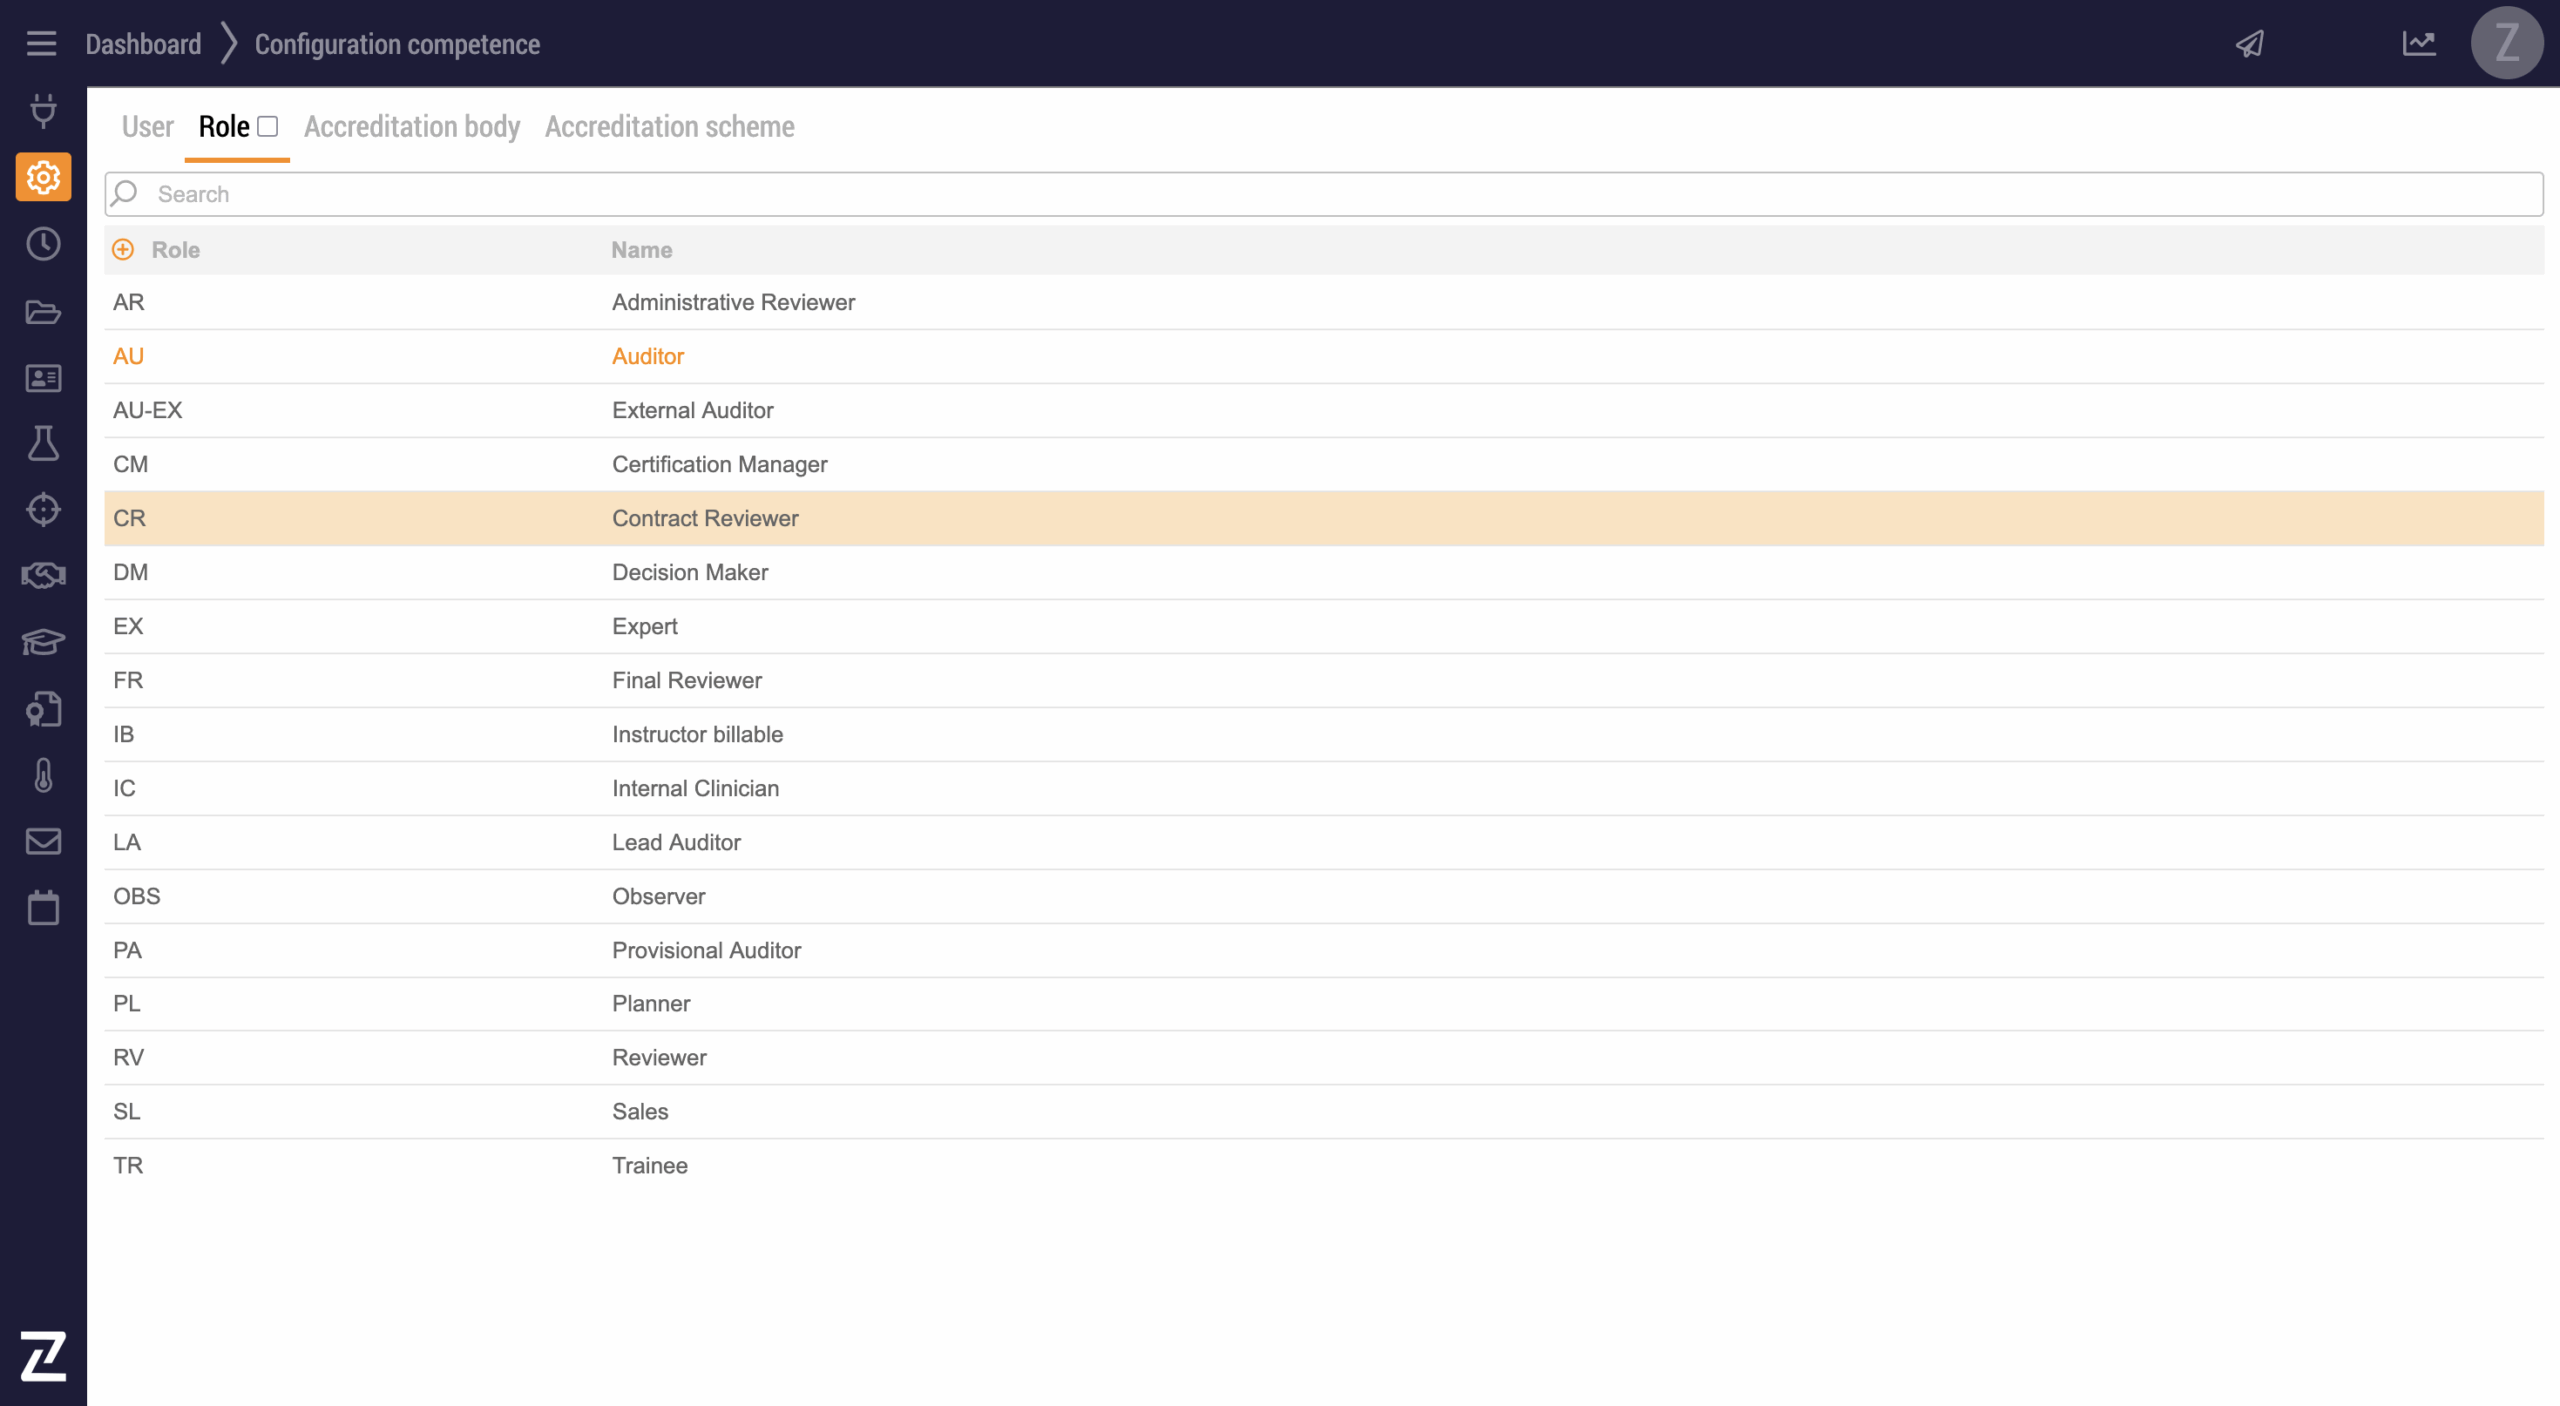Toggle the checkbox beside Role tab
Image resolution: width=2560 pixels, height=1406 pixels.
267,126
